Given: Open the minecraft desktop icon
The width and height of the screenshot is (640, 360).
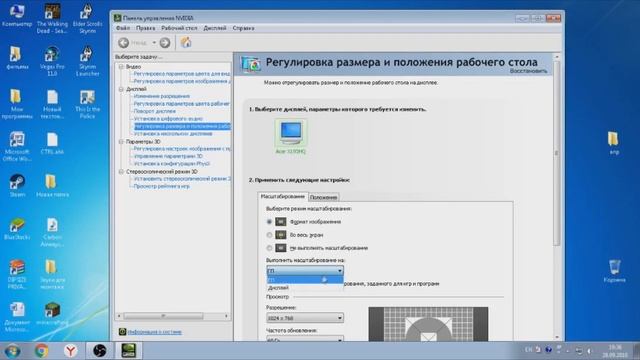Looking at the screenshot, I should [x=52, y=313].
